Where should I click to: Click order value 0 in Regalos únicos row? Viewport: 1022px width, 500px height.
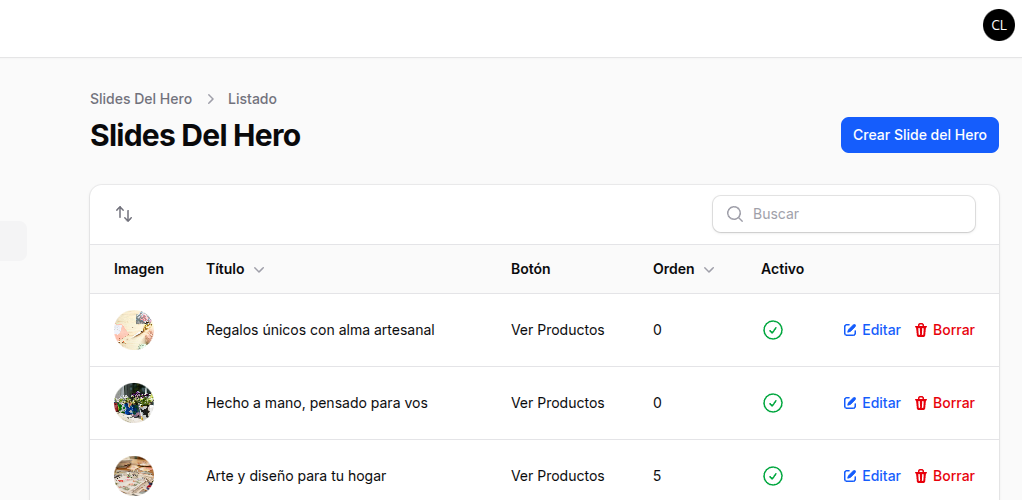[x=657, y=330]
